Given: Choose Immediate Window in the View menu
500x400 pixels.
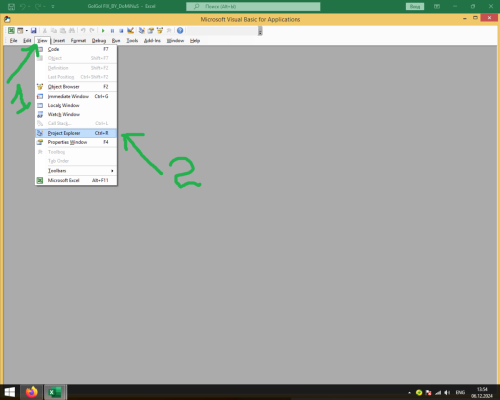Looking at the screenshot, I should 76,96.
